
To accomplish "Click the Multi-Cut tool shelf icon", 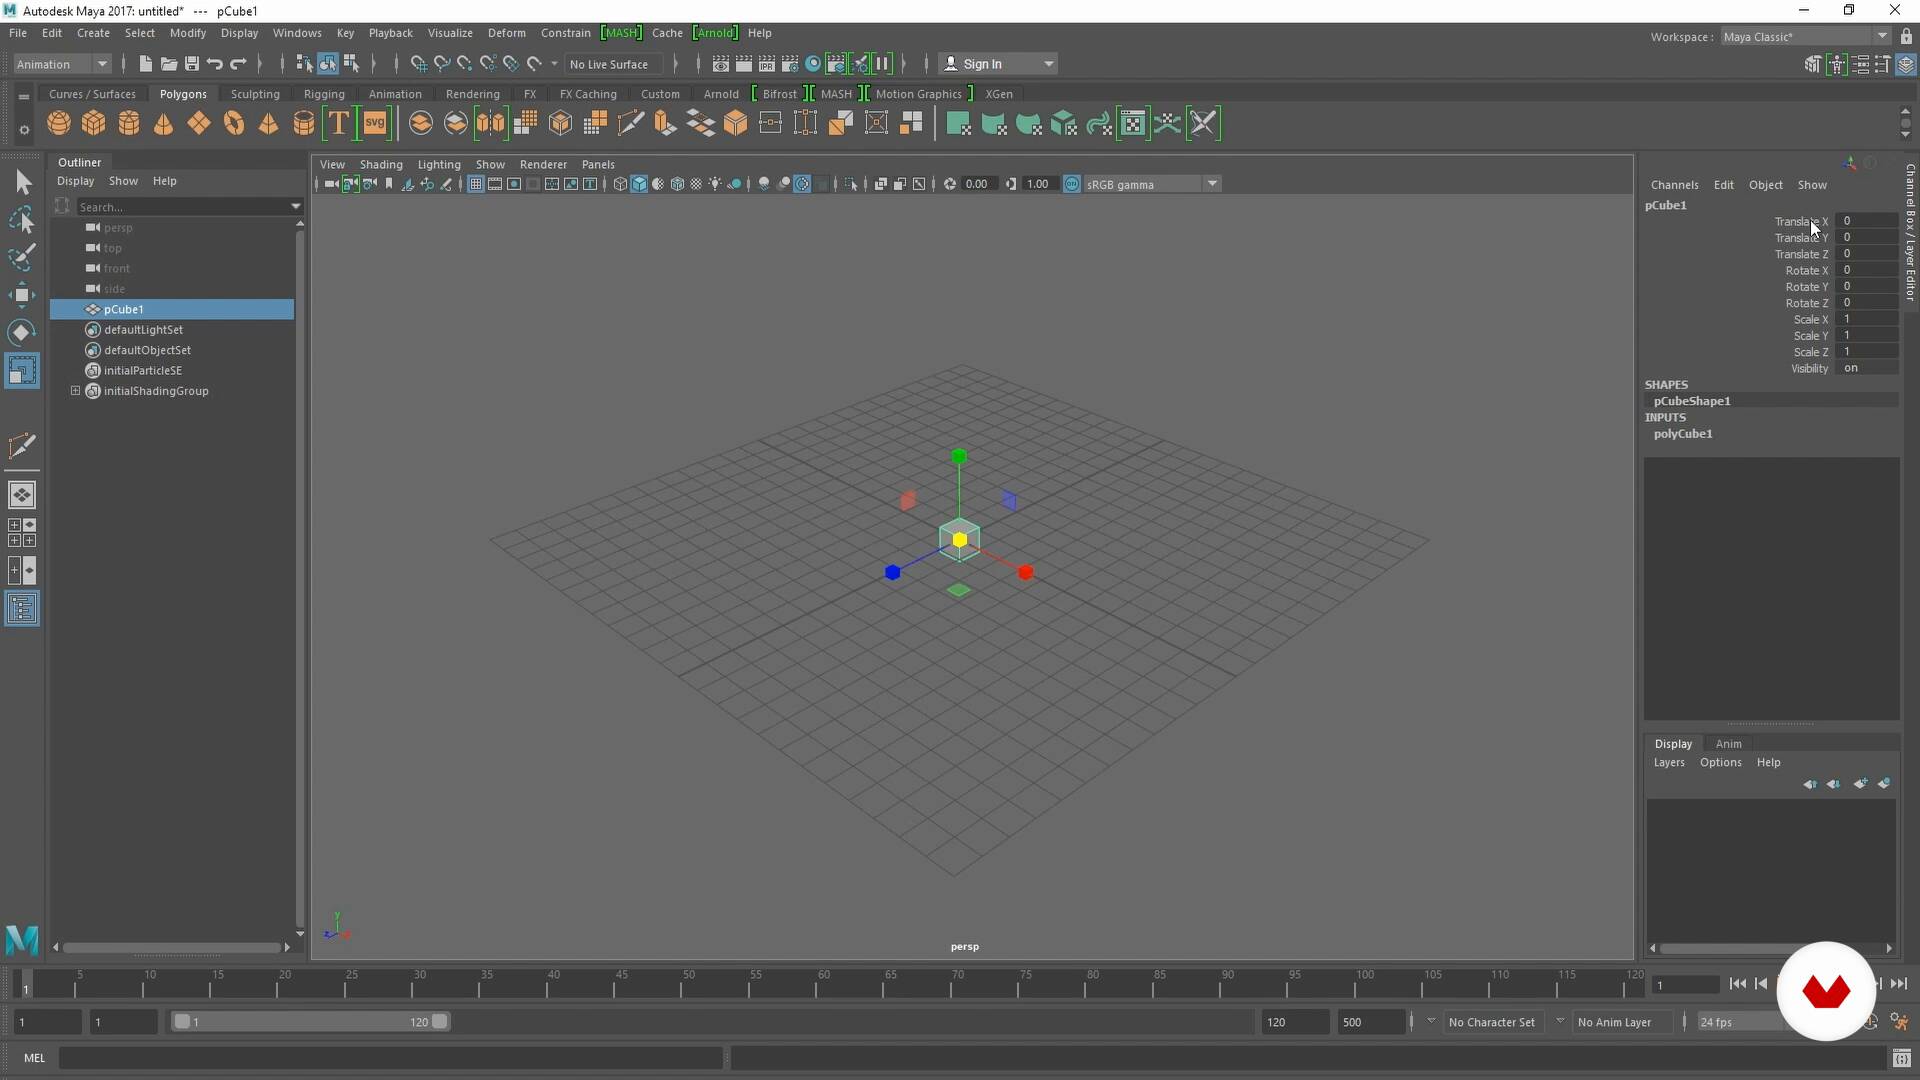I will click(x=631, y=123).
